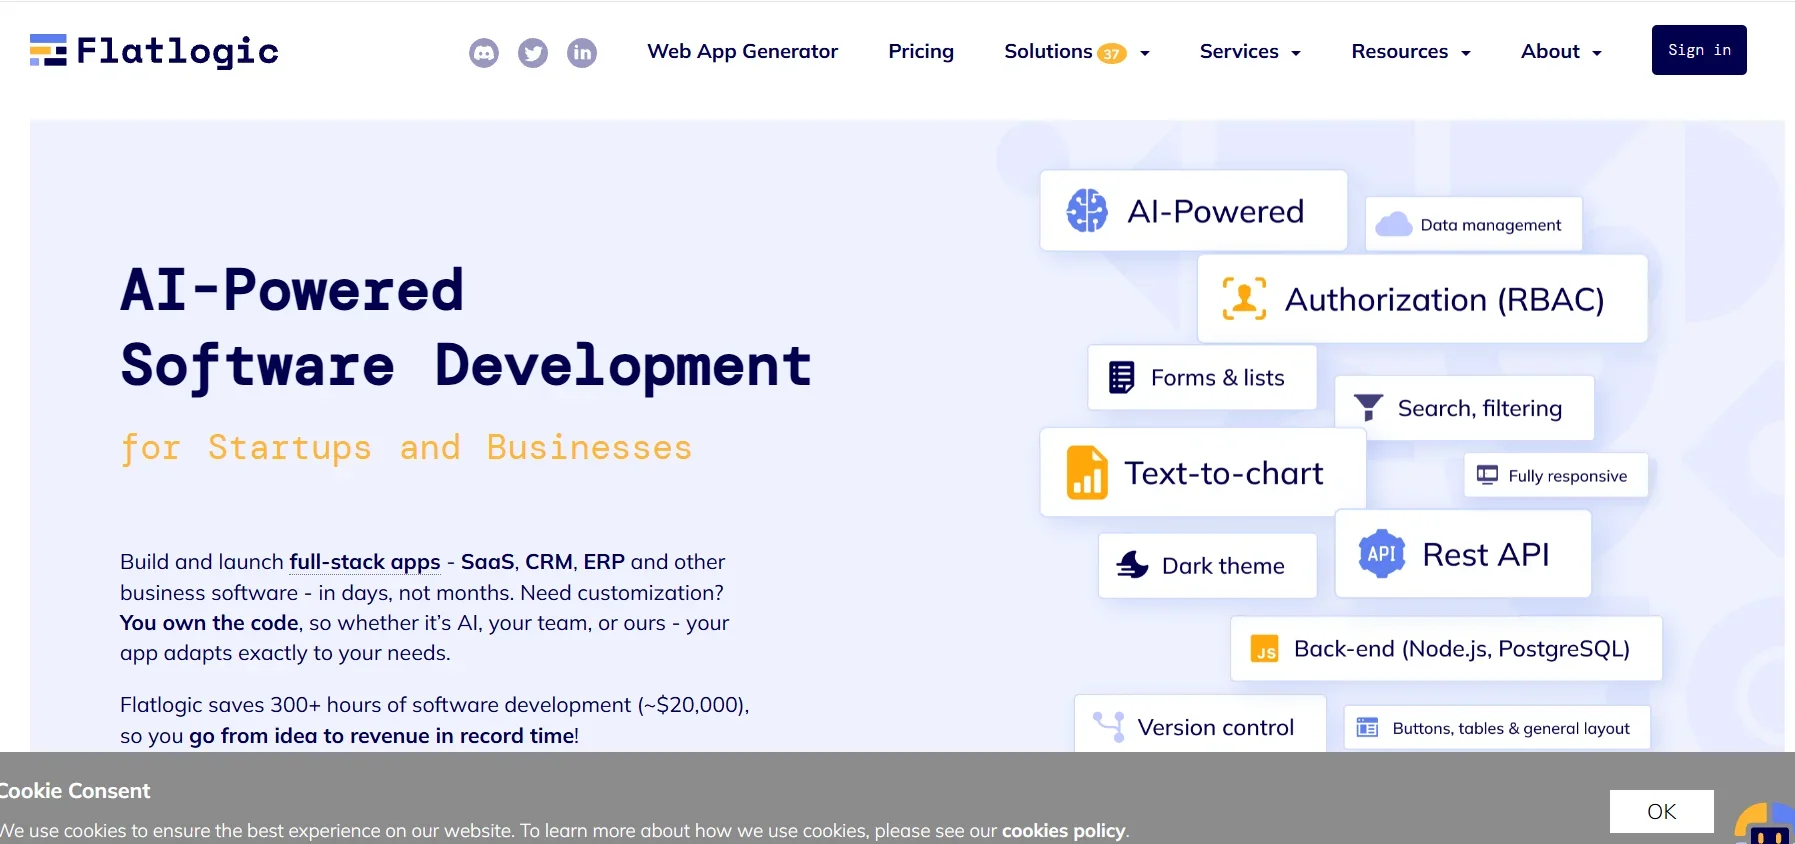Expand the Services dropdown menu

tap(1250, 52)
